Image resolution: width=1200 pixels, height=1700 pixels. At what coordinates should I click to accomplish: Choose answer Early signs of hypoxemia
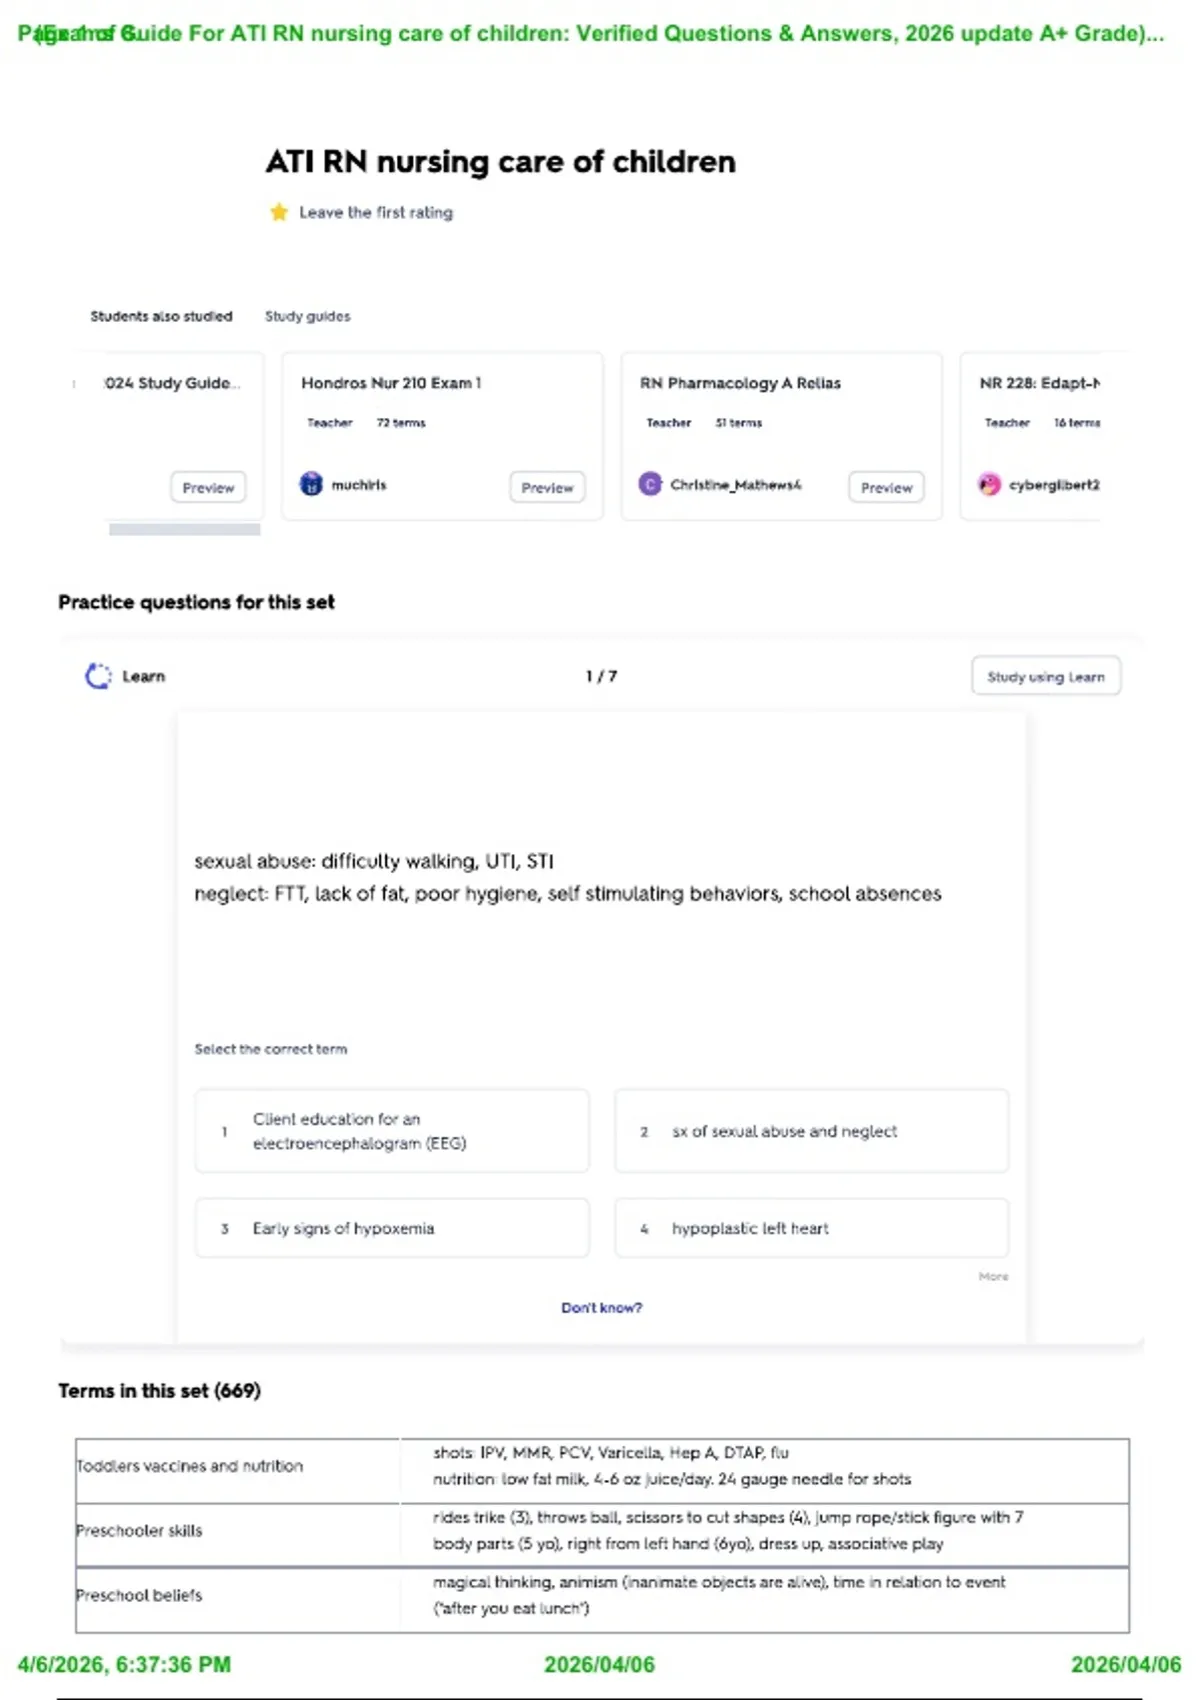tap(392, 1228)
